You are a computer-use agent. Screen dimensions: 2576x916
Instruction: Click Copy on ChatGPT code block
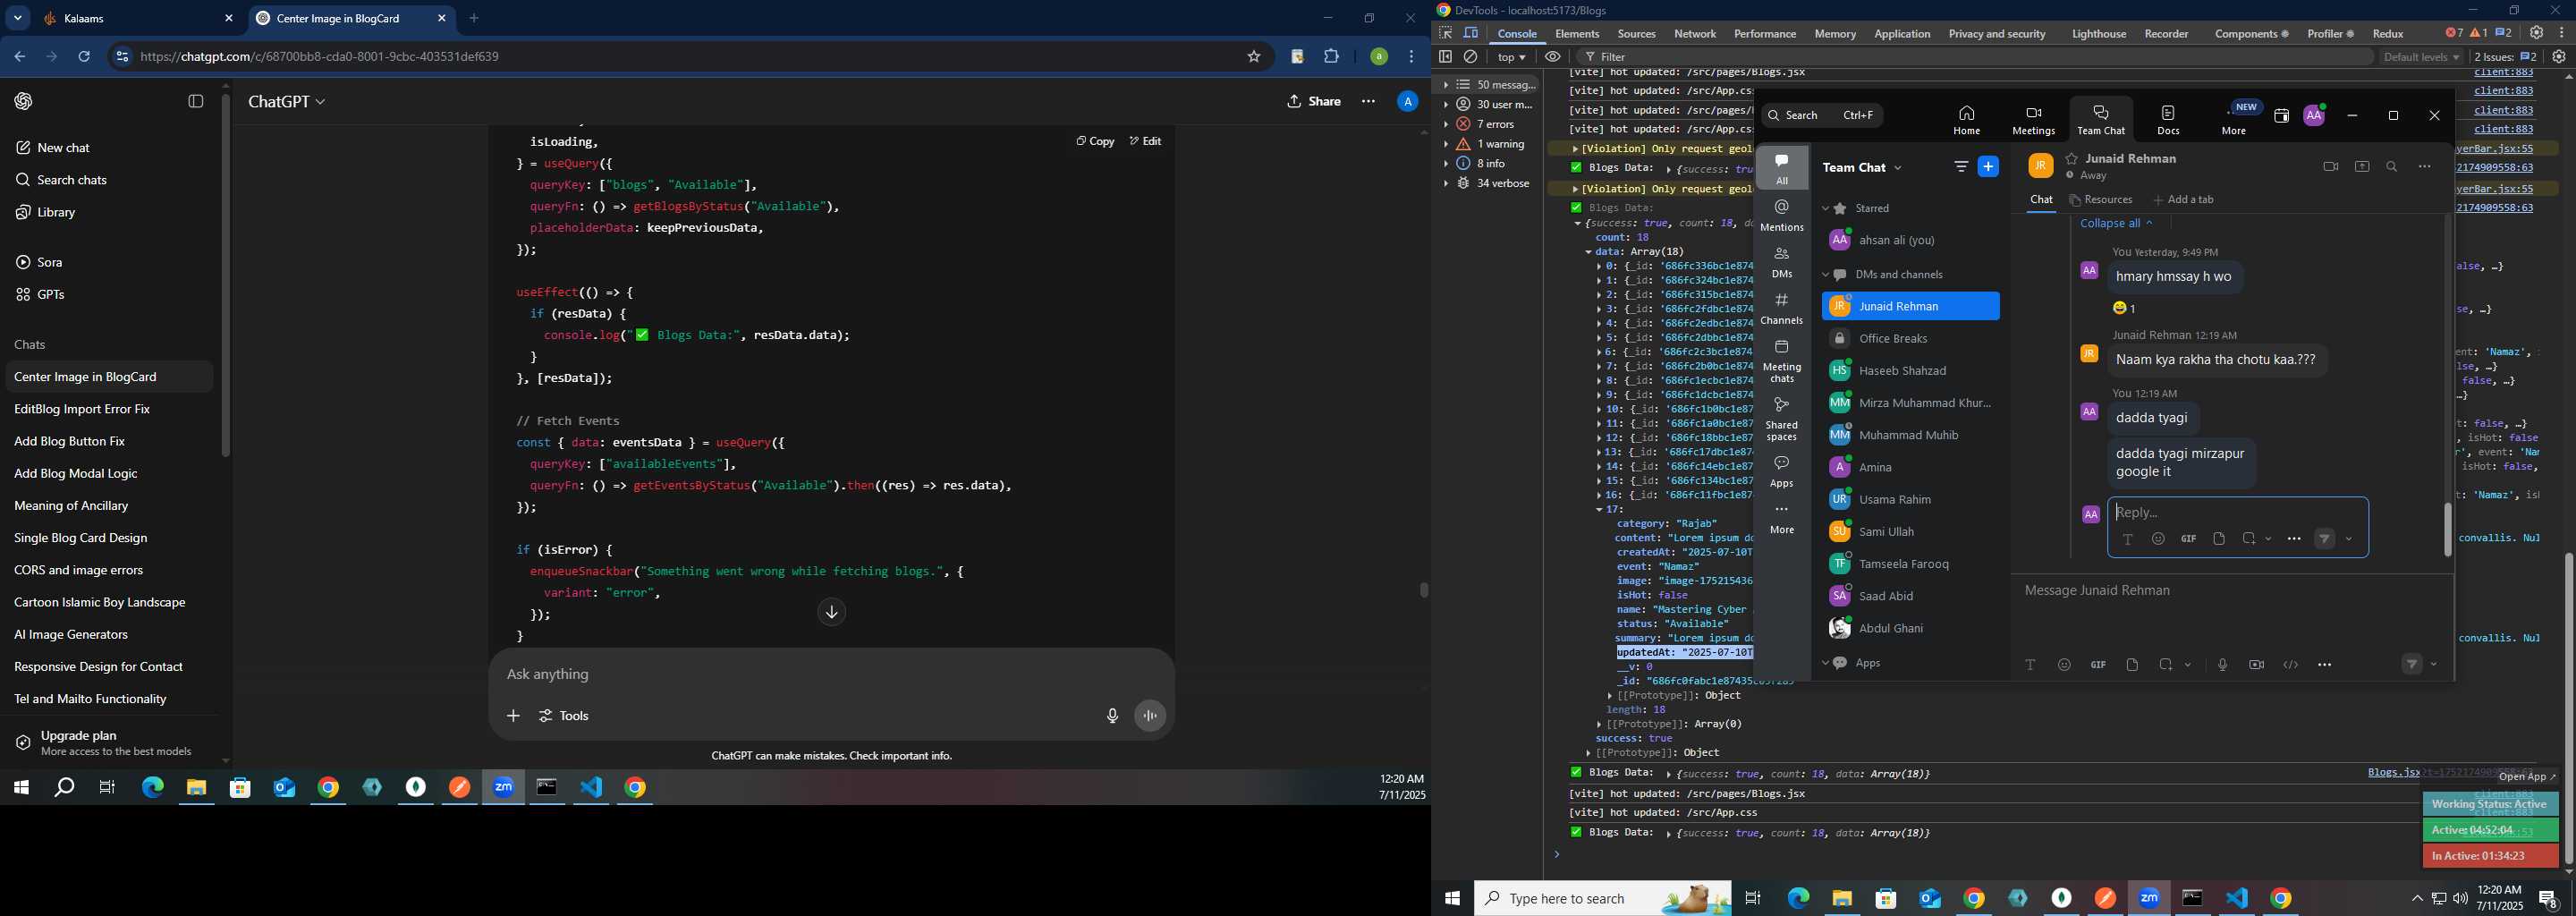pos(1095,141)
